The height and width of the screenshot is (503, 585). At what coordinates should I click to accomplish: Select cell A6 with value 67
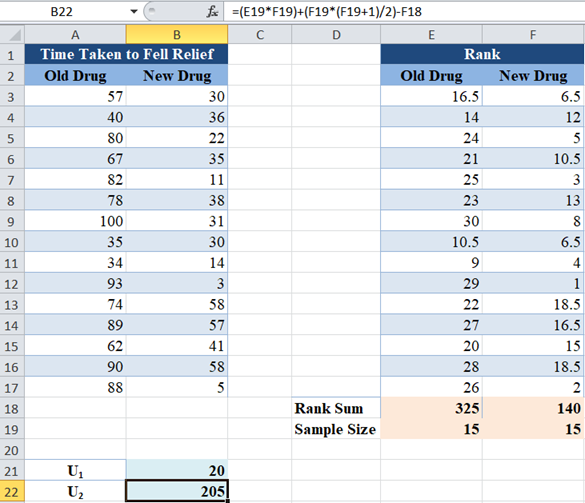point(75,159)
